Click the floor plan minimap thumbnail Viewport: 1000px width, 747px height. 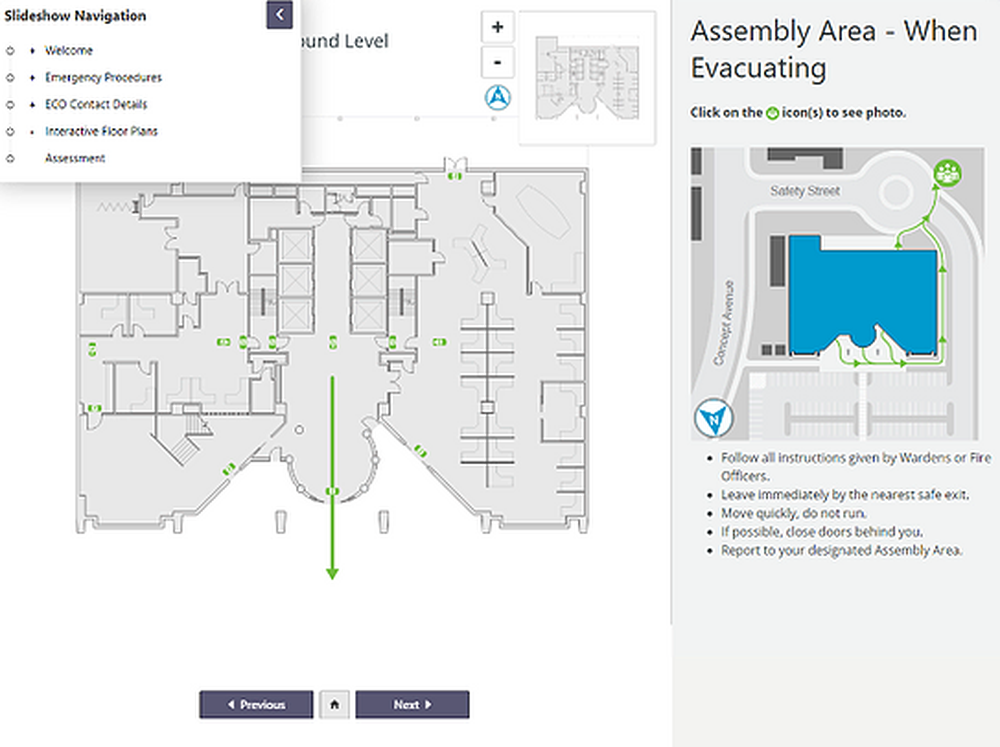pyautogui.click(x=587, y=78)
